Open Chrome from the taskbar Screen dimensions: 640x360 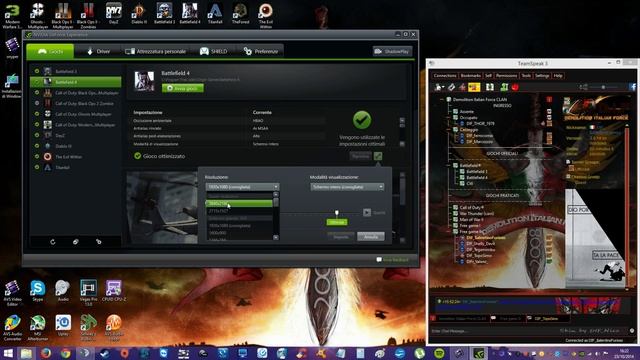point(65,353)
